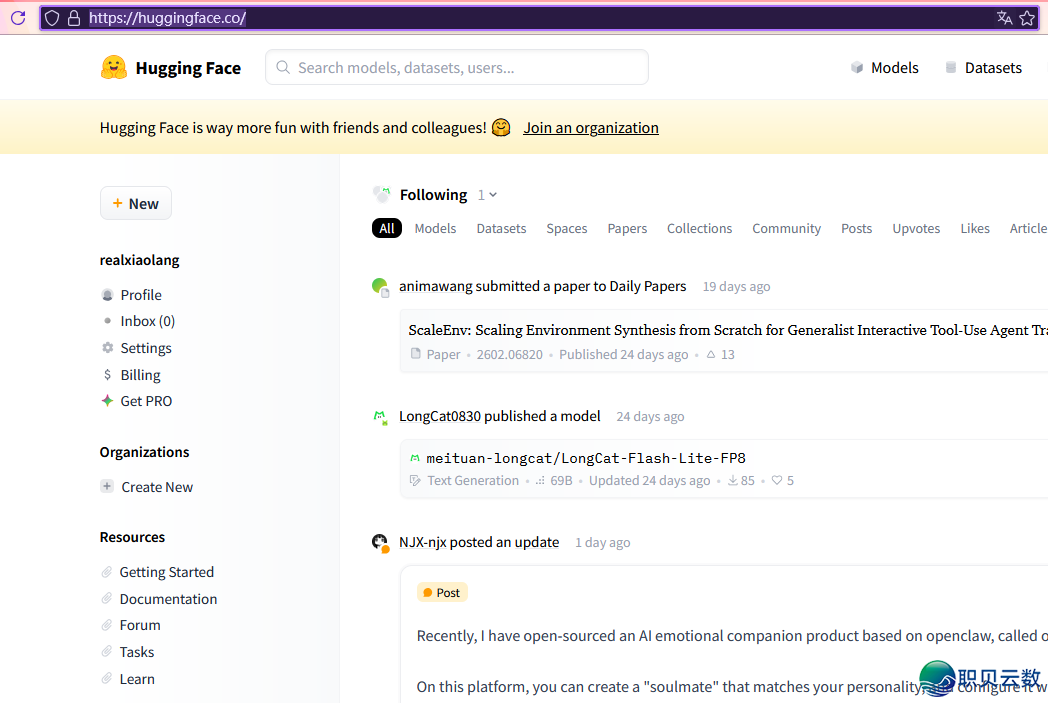Like the LongCat-Flash-Lite-FP8 model heart icon
Image resolution: width=1048 pixels, height=703 pixels.
coord(777,481)
